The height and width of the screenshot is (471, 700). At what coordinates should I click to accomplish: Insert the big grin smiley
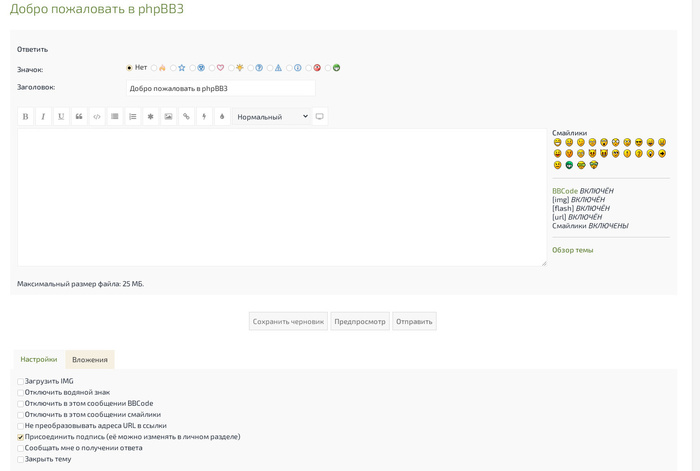558,142
